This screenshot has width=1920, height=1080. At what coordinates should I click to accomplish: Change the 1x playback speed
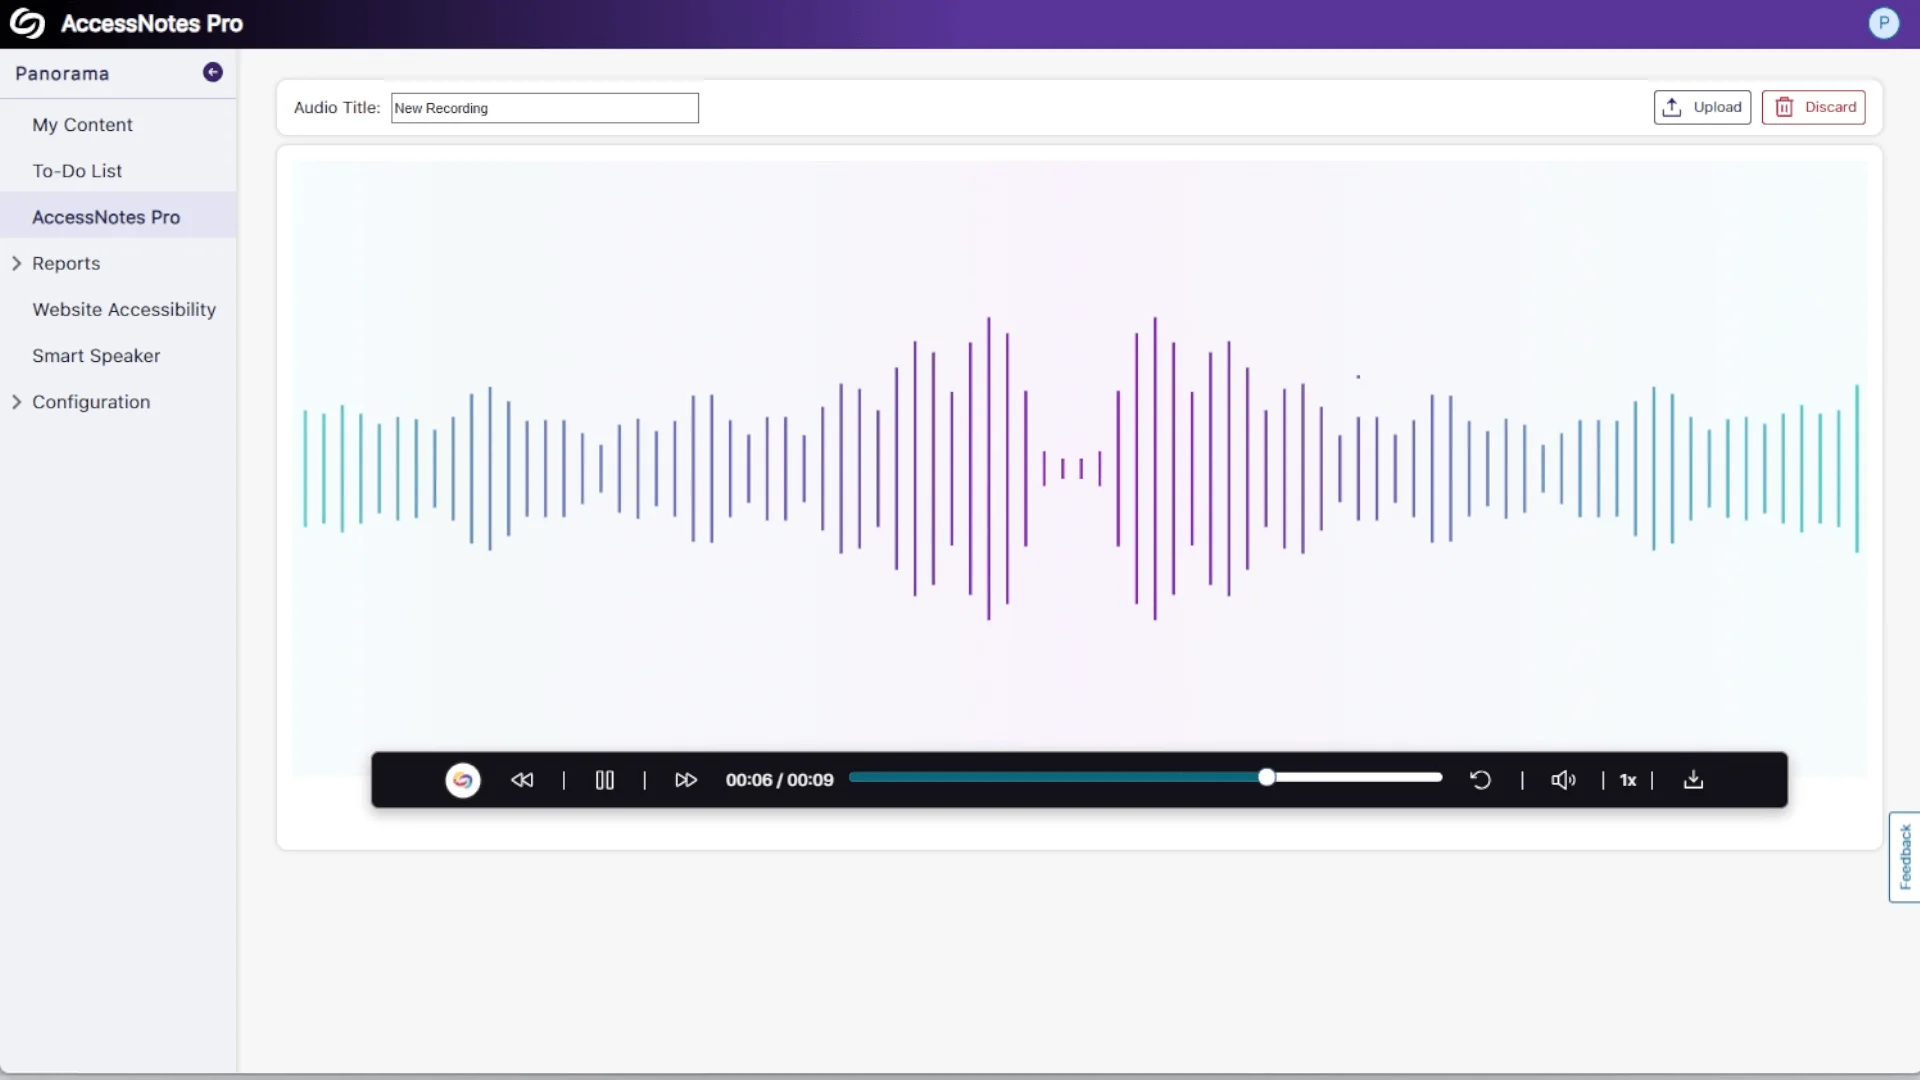[x=1628, y=780]
